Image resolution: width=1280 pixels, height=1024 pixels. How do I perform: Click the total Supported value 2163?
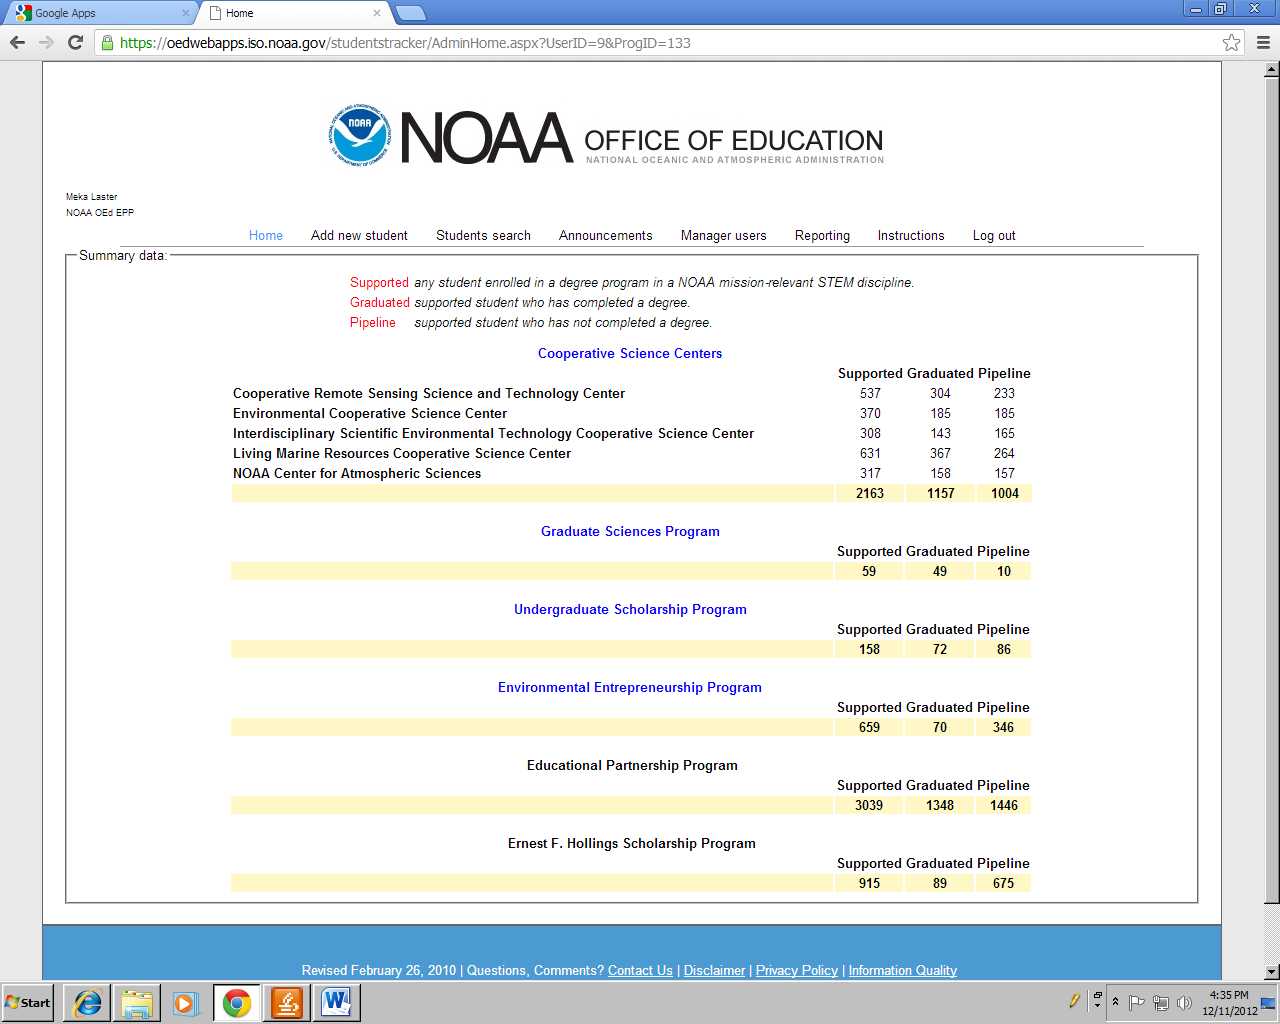(870, 494)
